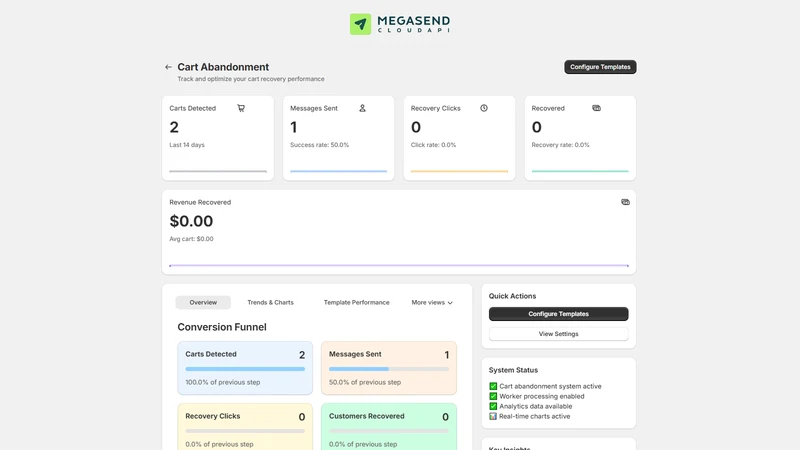Click the cart icon in Carts Detected card
The image size is (800, 450).
[241, 108]
